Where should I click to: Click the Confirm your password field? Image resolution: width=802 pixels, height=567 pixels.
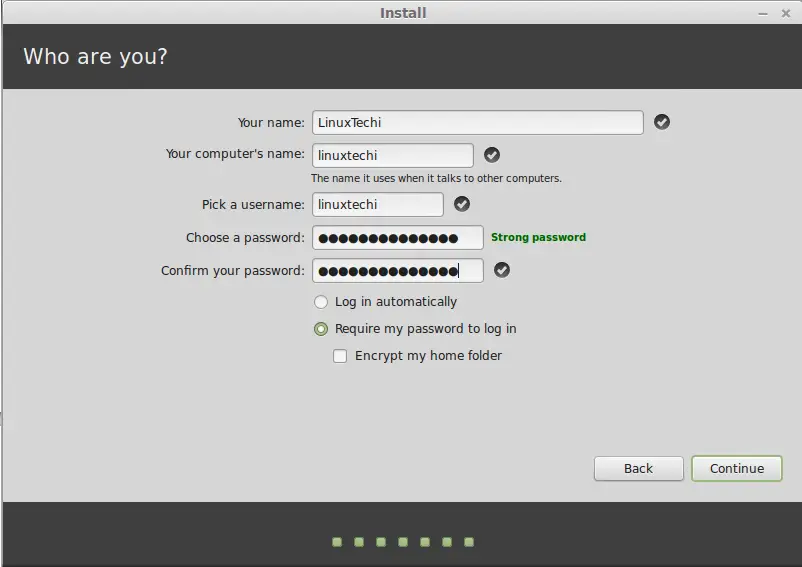coord(398,270)
